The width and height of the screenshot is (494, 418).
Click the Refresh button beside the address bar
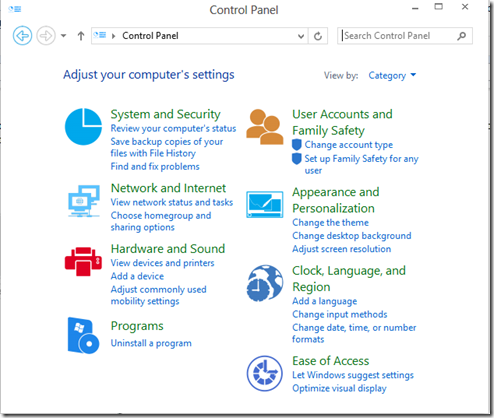click(318, 36)
